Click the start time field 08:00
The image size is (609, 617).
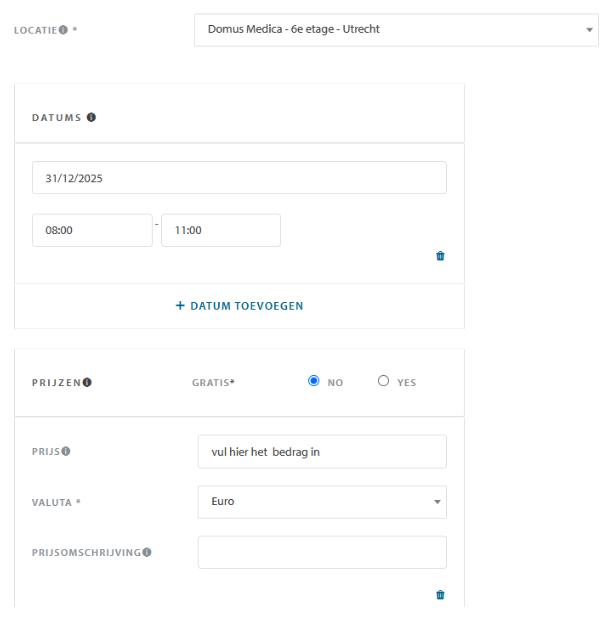[92, 230]
